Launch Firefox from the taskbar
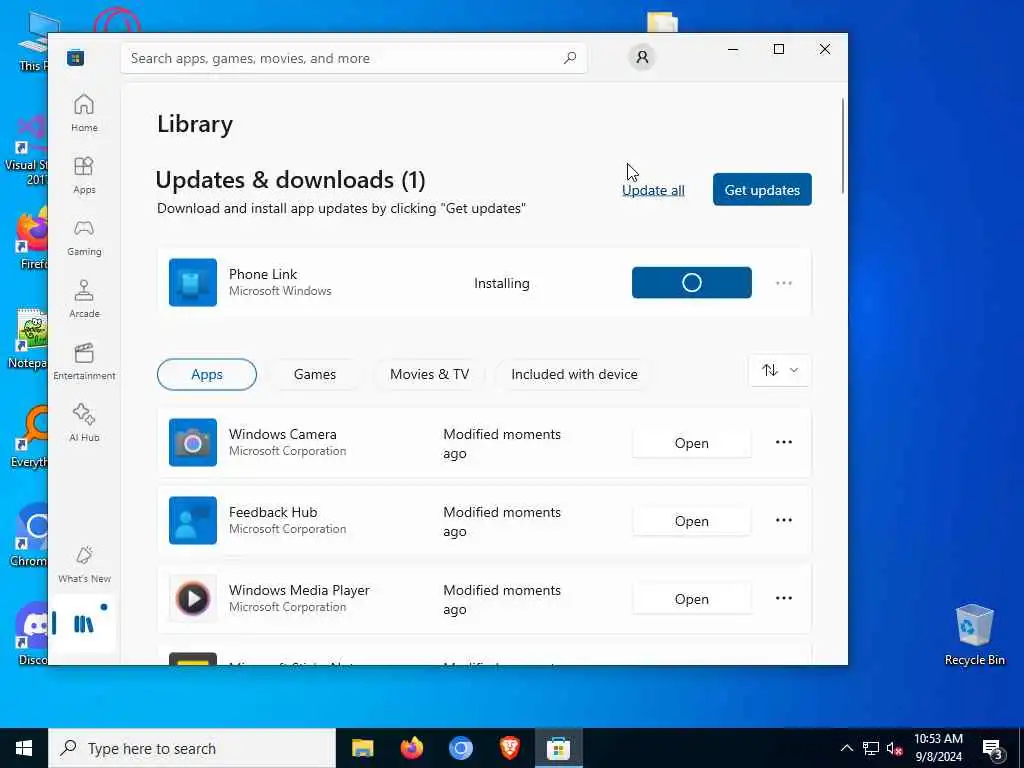 pyautogui.click(x=411, y=748)
